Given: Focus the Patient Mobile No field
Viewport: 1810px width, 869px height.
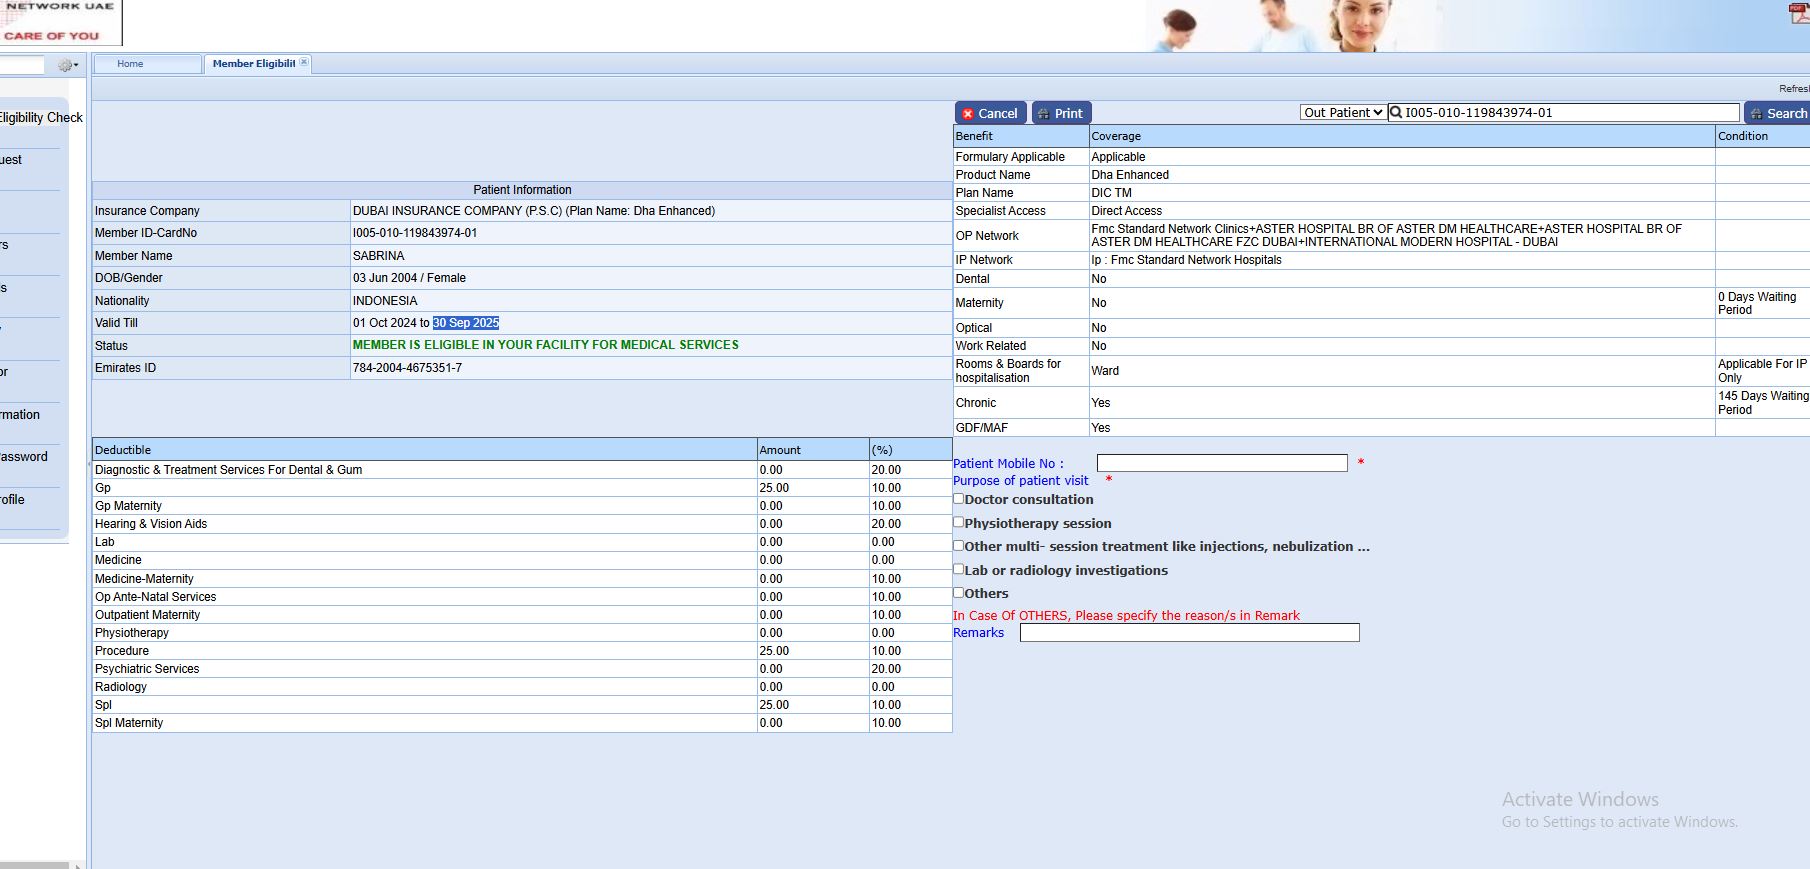Looking at the screenshot, I should [1221, 463].
